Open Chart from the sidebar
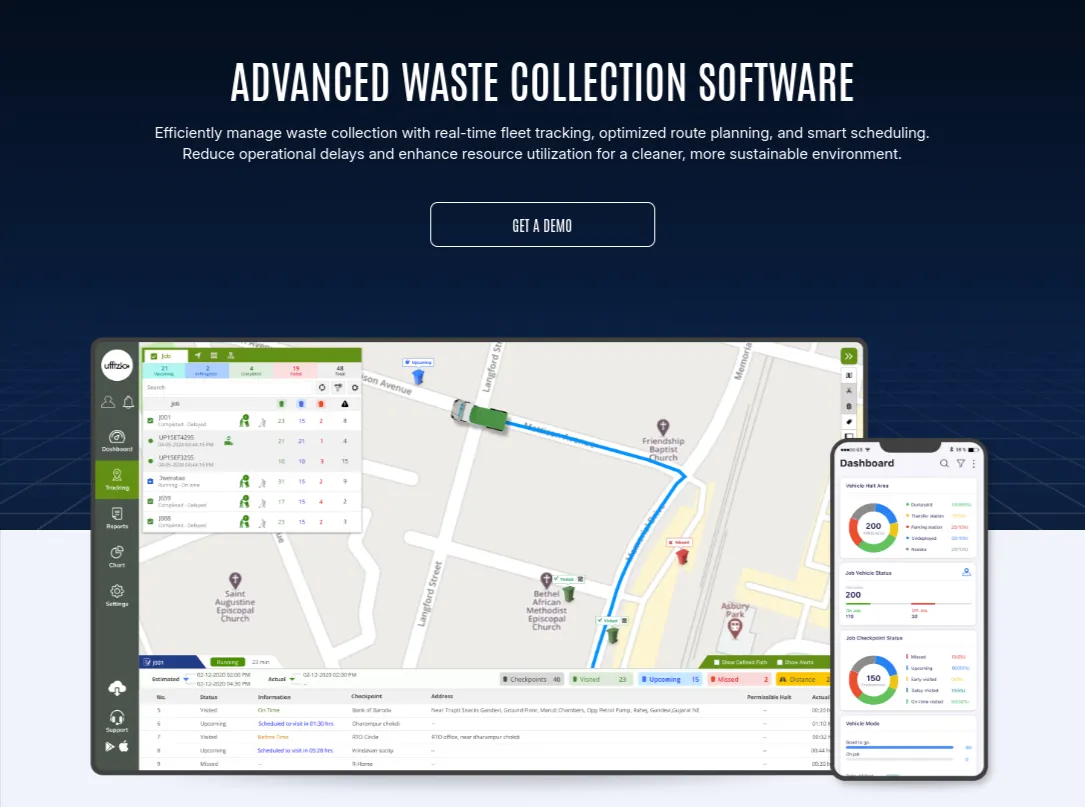Screen dimensions: 1085x807 pyautogui.click(x=117, y=556)
